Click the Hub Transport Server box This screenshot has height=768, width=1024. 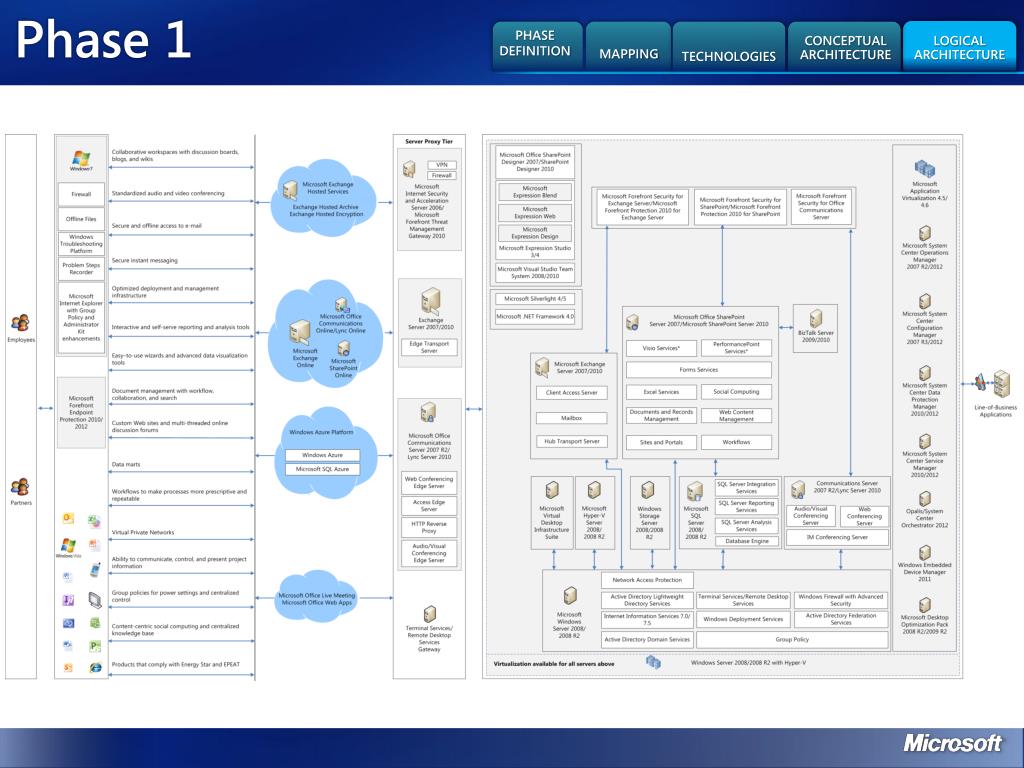click(x=571, y=441)
